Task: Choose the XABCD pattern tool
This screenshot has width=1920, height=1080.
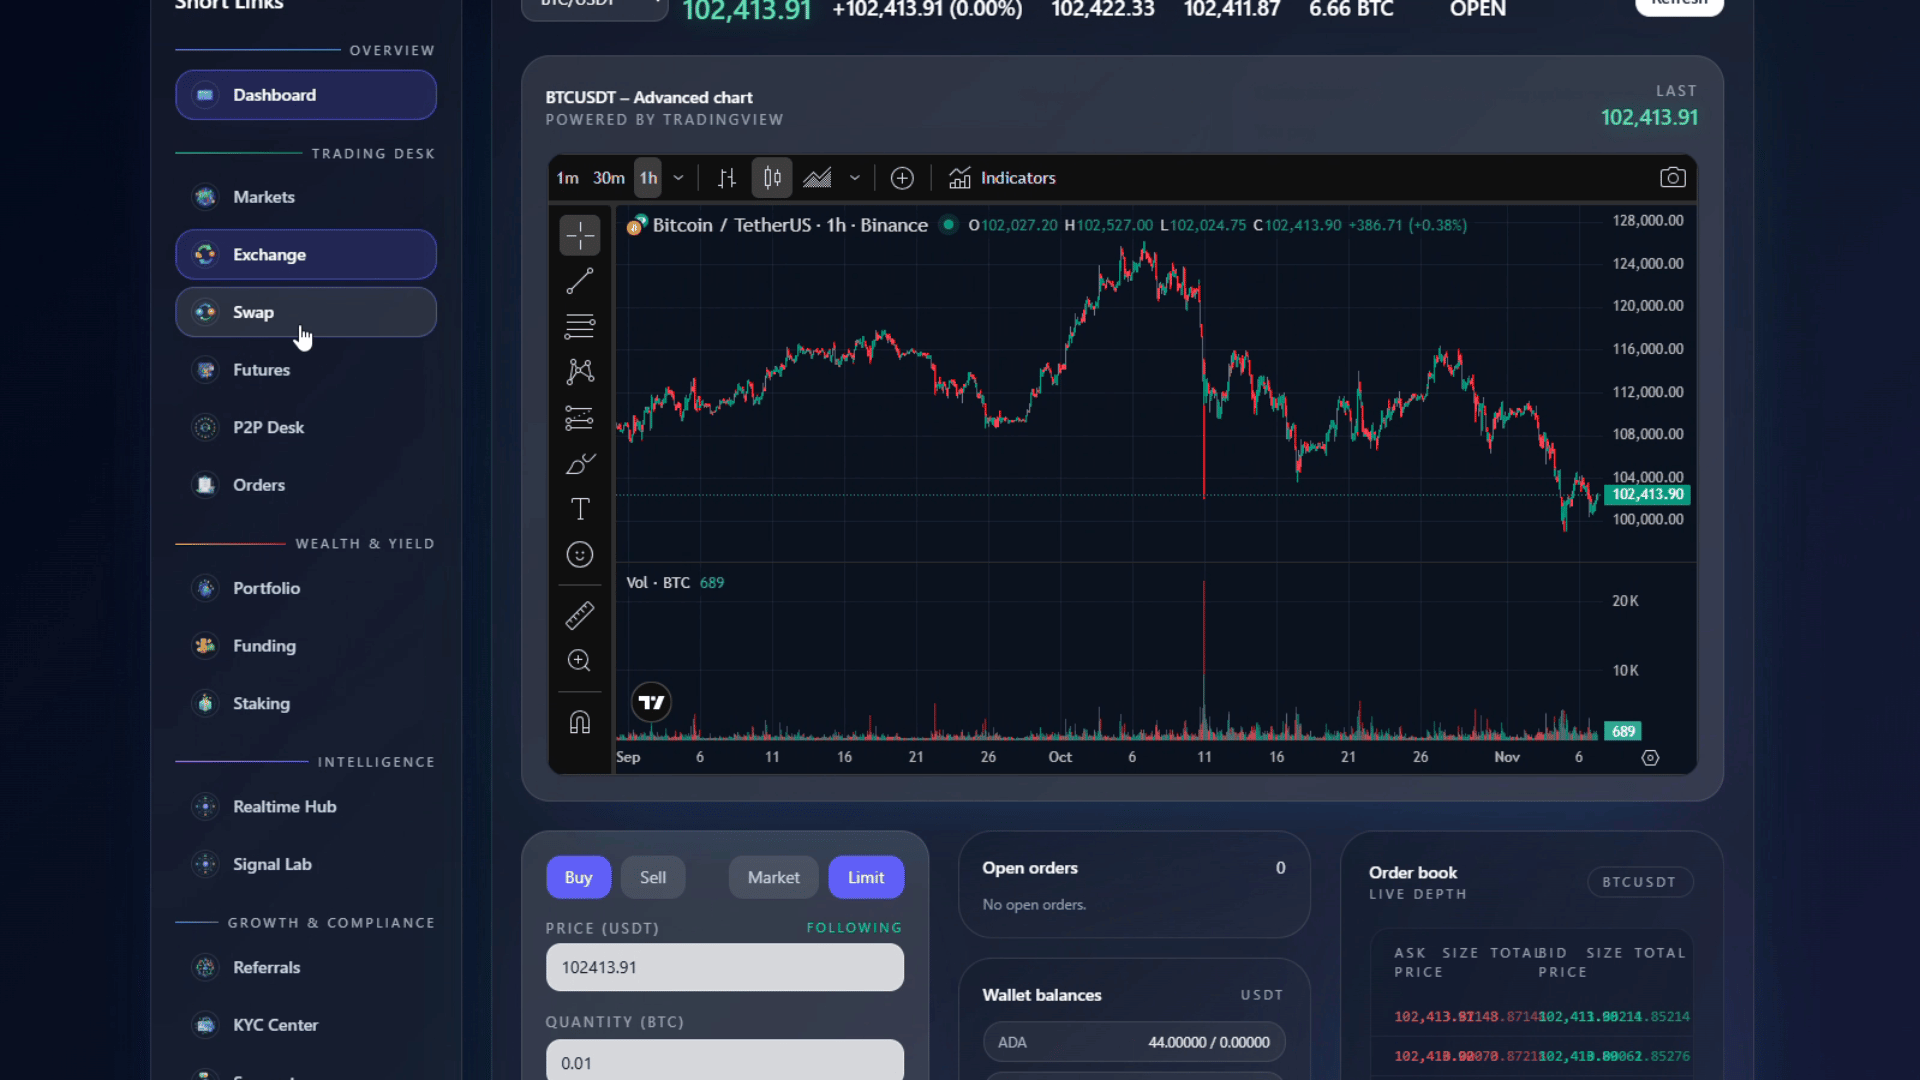Action: click(x=580, y=372)
